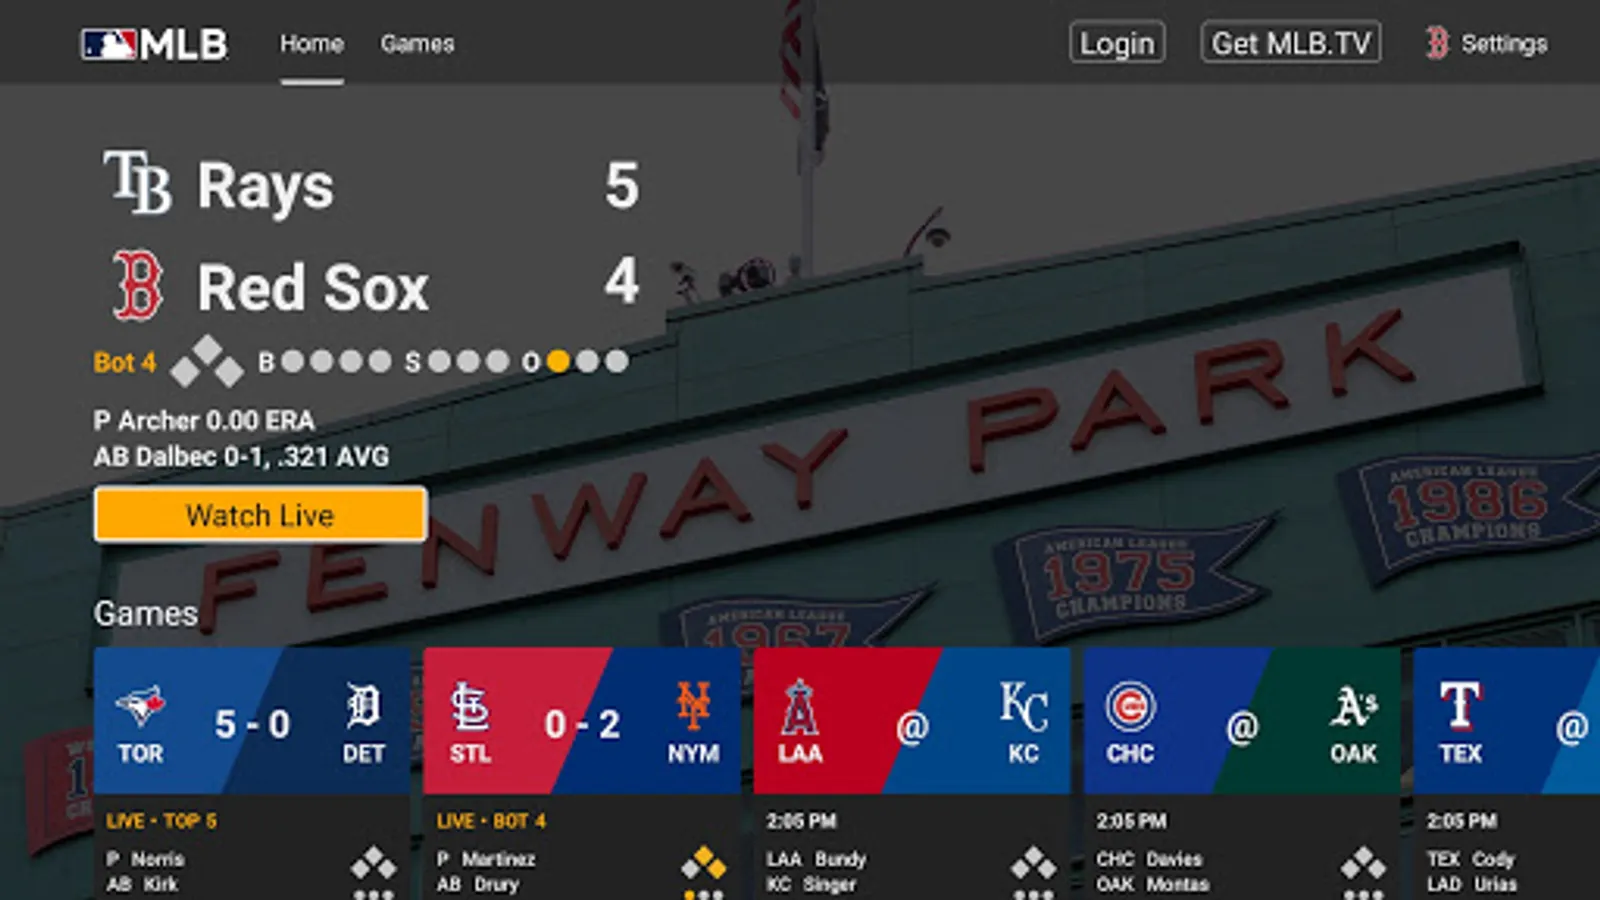Click the base runners diamond in the featured game
Screen dimensions: 1600x900
207,361
